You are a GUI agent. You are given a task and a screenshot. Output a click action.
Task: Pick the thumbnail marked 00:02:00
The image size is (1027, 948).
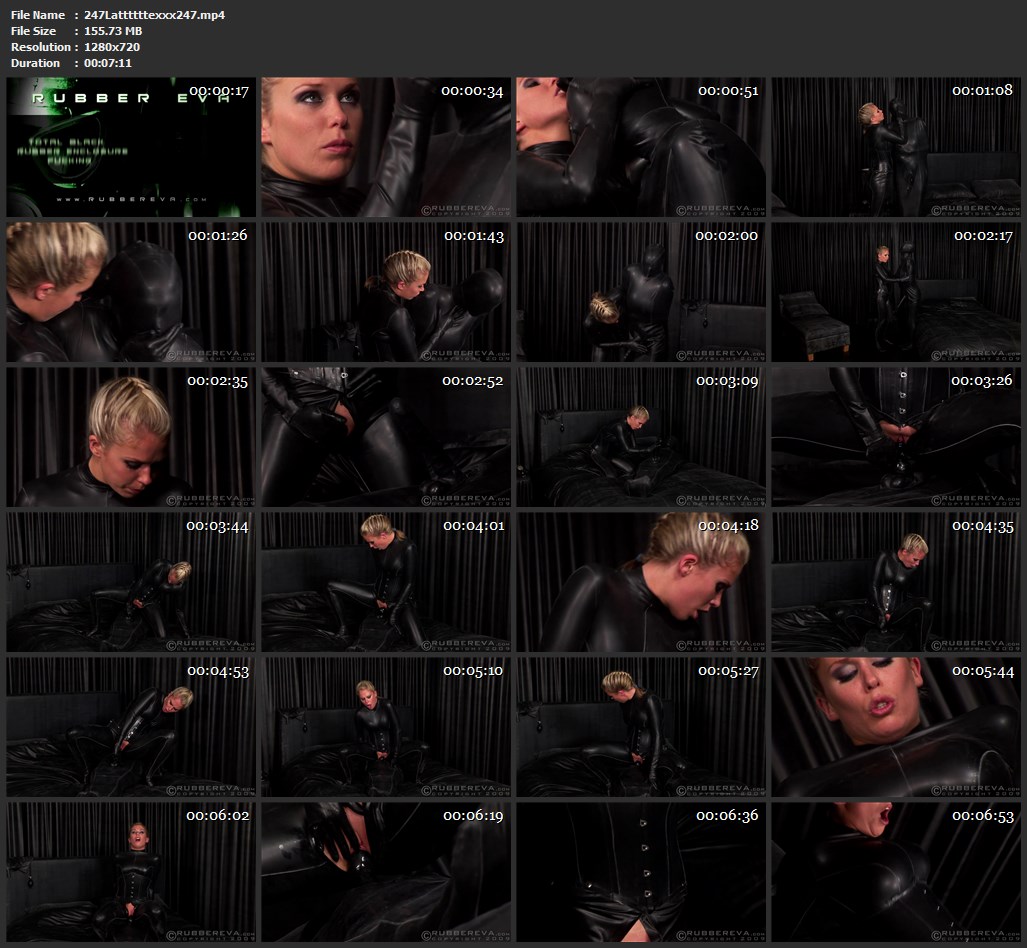pyautogui.click(x=641, y=292)
